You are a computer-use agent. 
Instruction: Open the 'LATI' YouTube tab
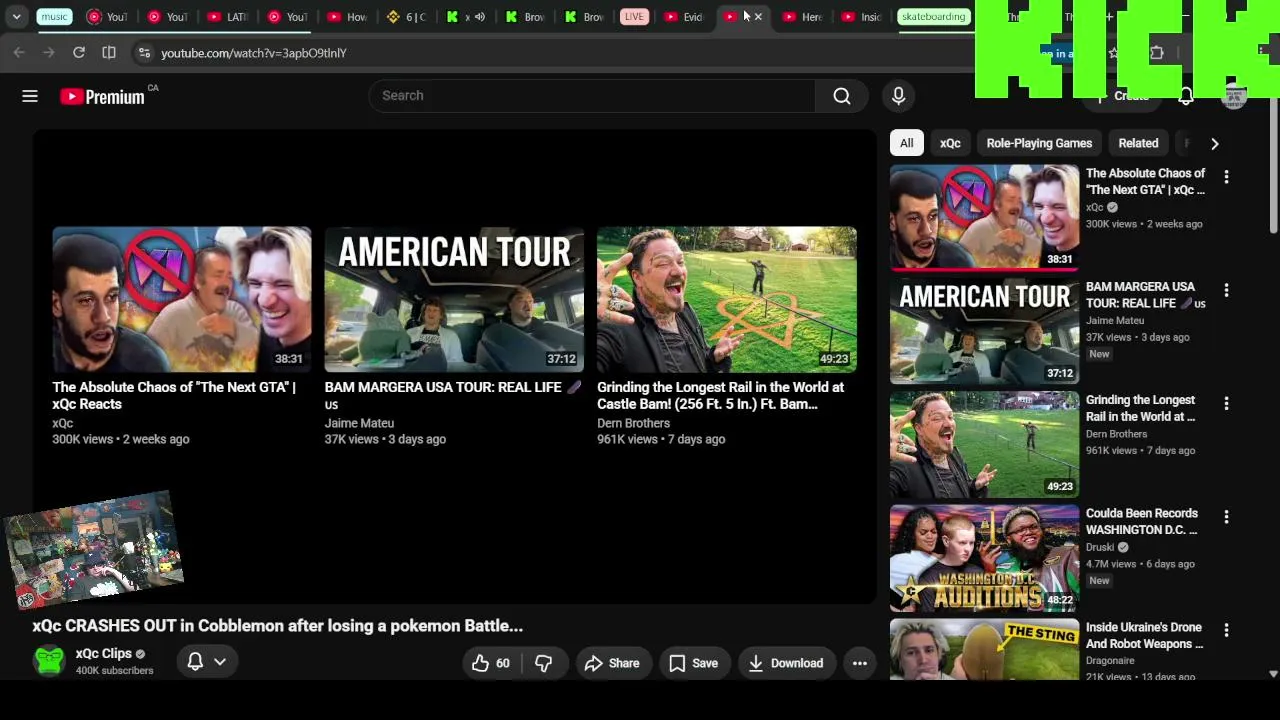[x=227, y=17]
